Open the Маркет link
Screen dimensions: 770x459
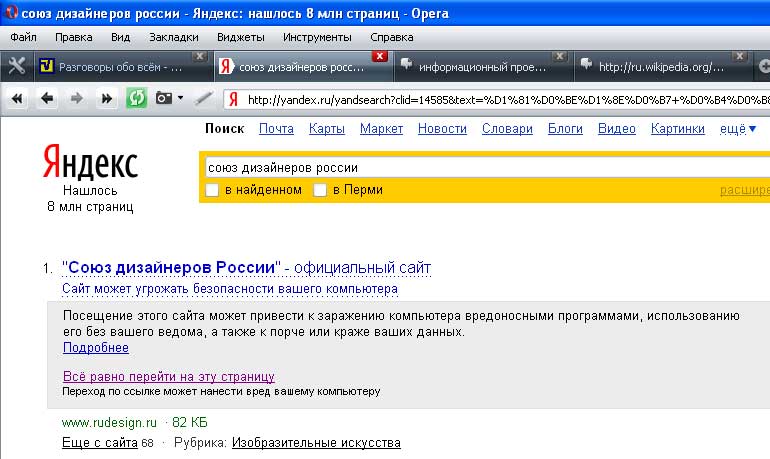point(381,129)
